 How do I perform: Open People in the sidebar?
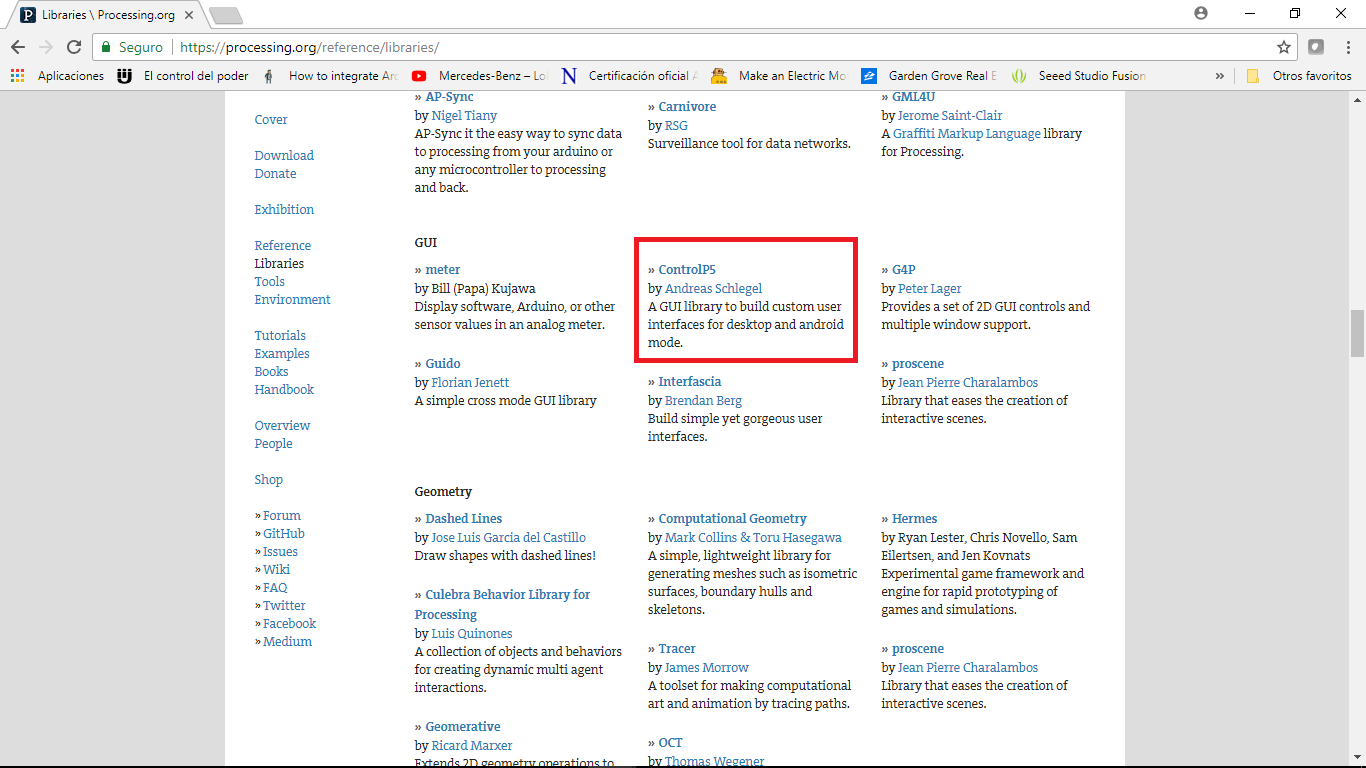coord(273,444)
